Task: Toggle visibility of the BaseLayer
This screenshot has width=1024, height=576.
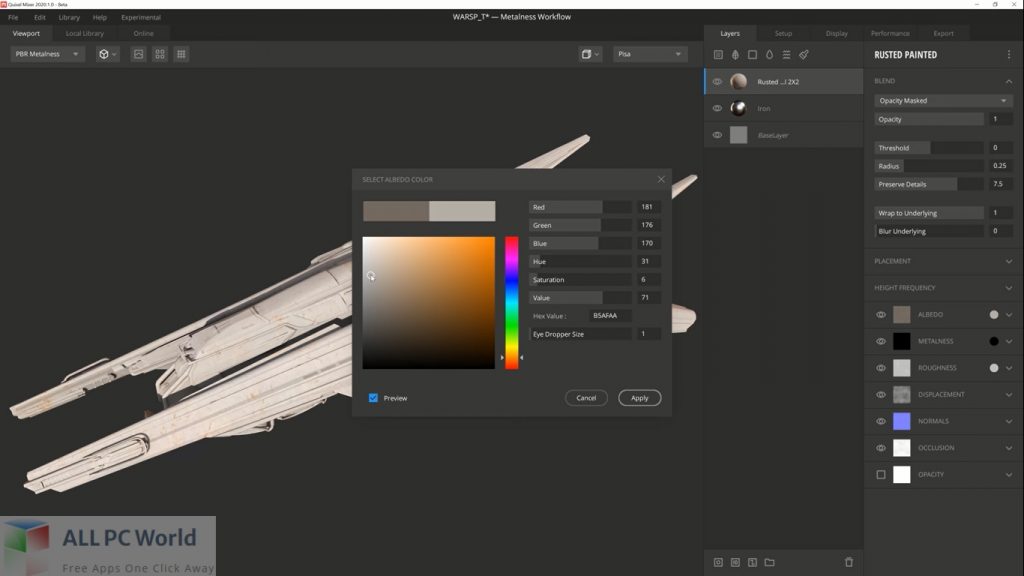Action: click(716, 134)
